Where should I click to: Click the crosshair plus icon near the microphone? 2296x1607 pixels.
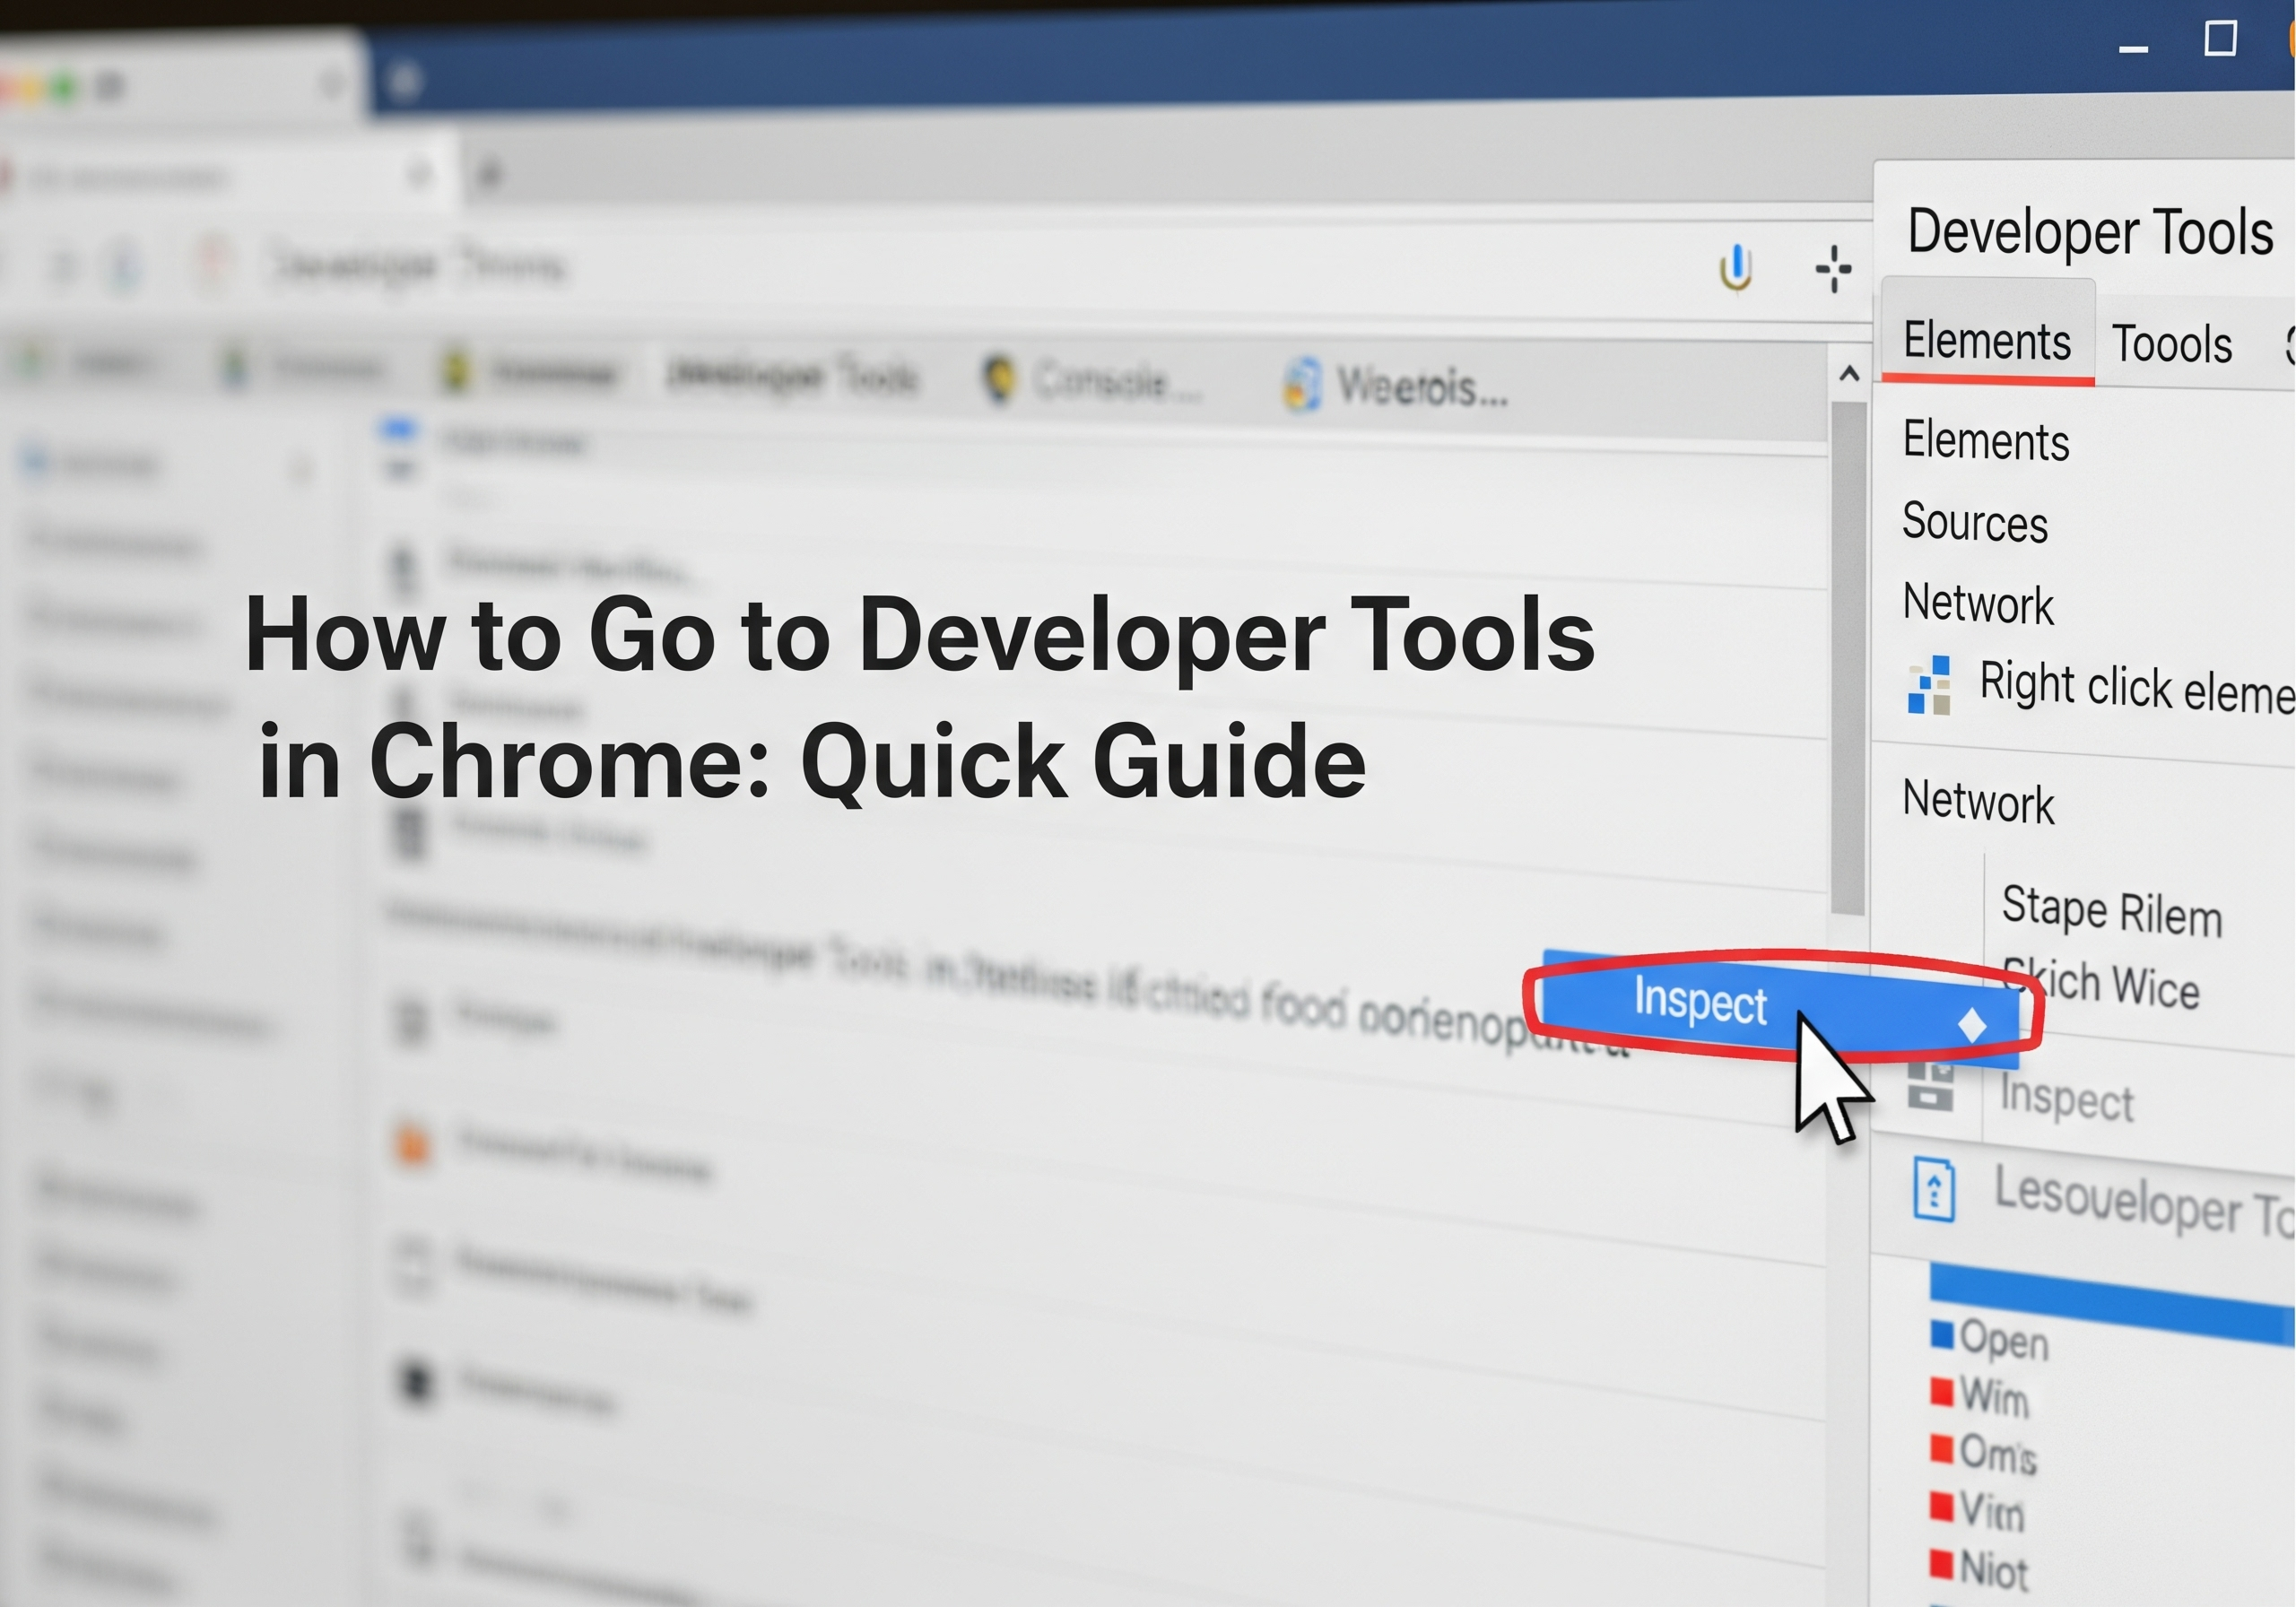(1833, 269)
